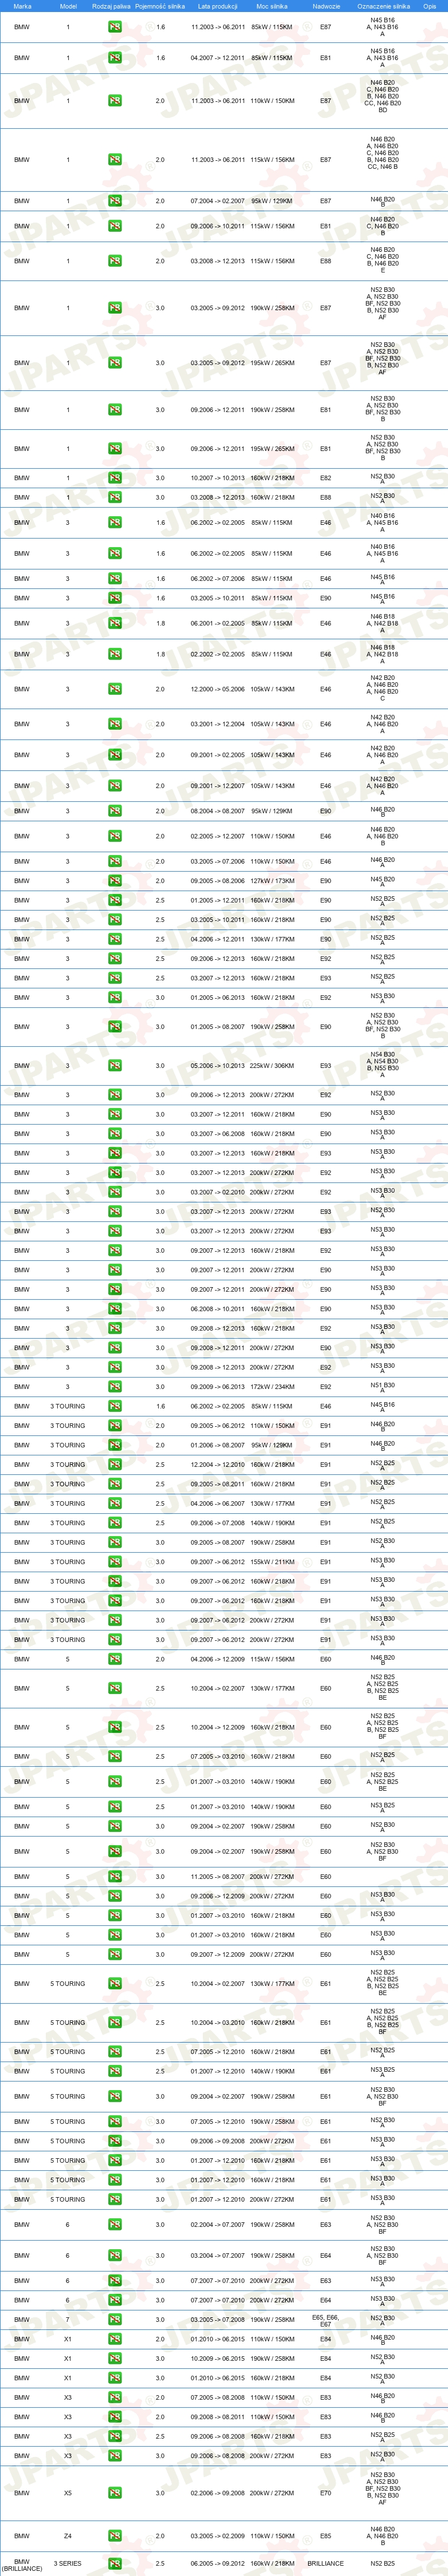Click fuel icon in BMW 3 127kW / 173KM row
Image resolution: width=448 pixels, height=2576 pixels.
tap(115, 881)
